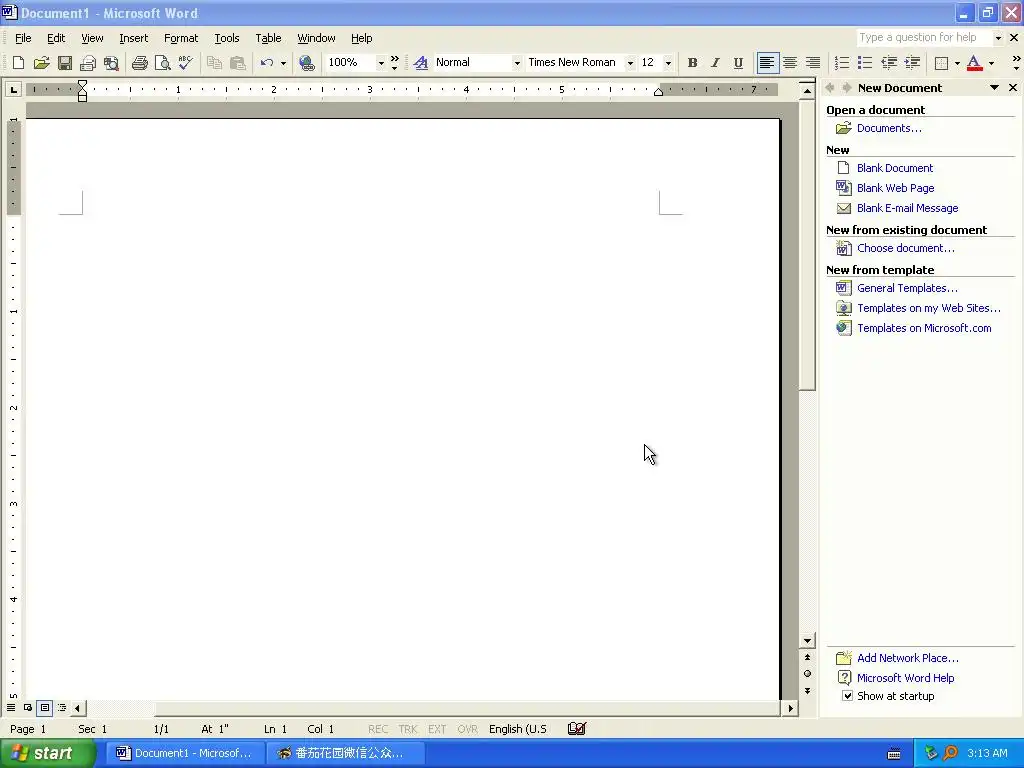1024x768 pixels.
Task: Click the orange magnifier tray icon
Action: (x=950, y=753)
